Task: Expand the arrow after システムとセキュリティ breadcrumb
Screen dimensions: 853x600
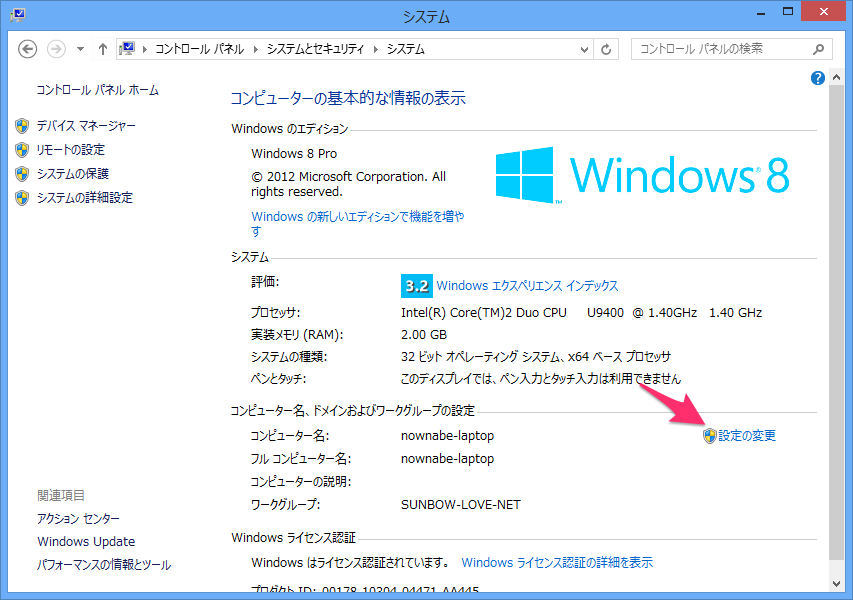Action: (x=375, y=50)
